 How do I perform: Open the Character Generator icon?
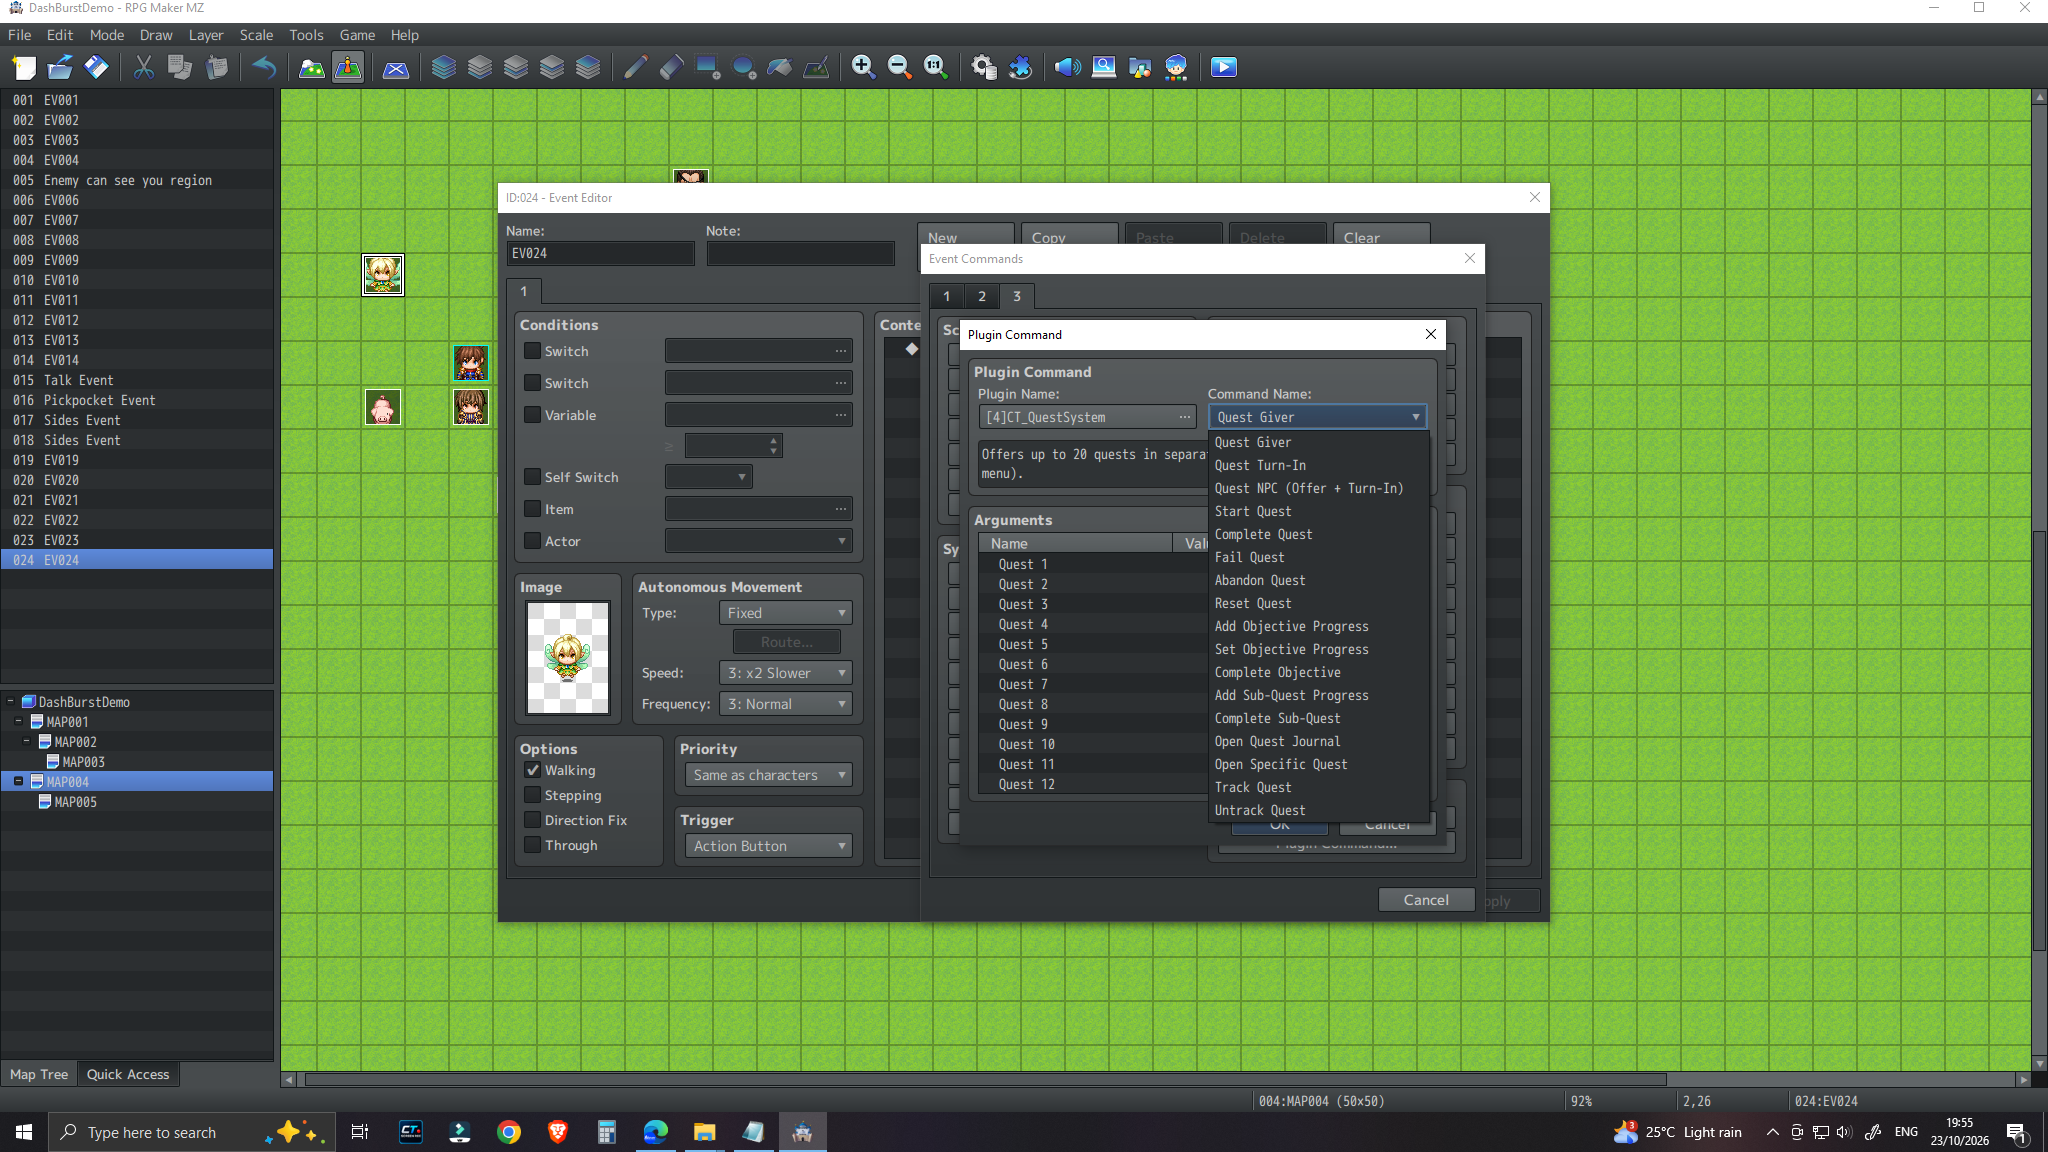(1176, 67)
